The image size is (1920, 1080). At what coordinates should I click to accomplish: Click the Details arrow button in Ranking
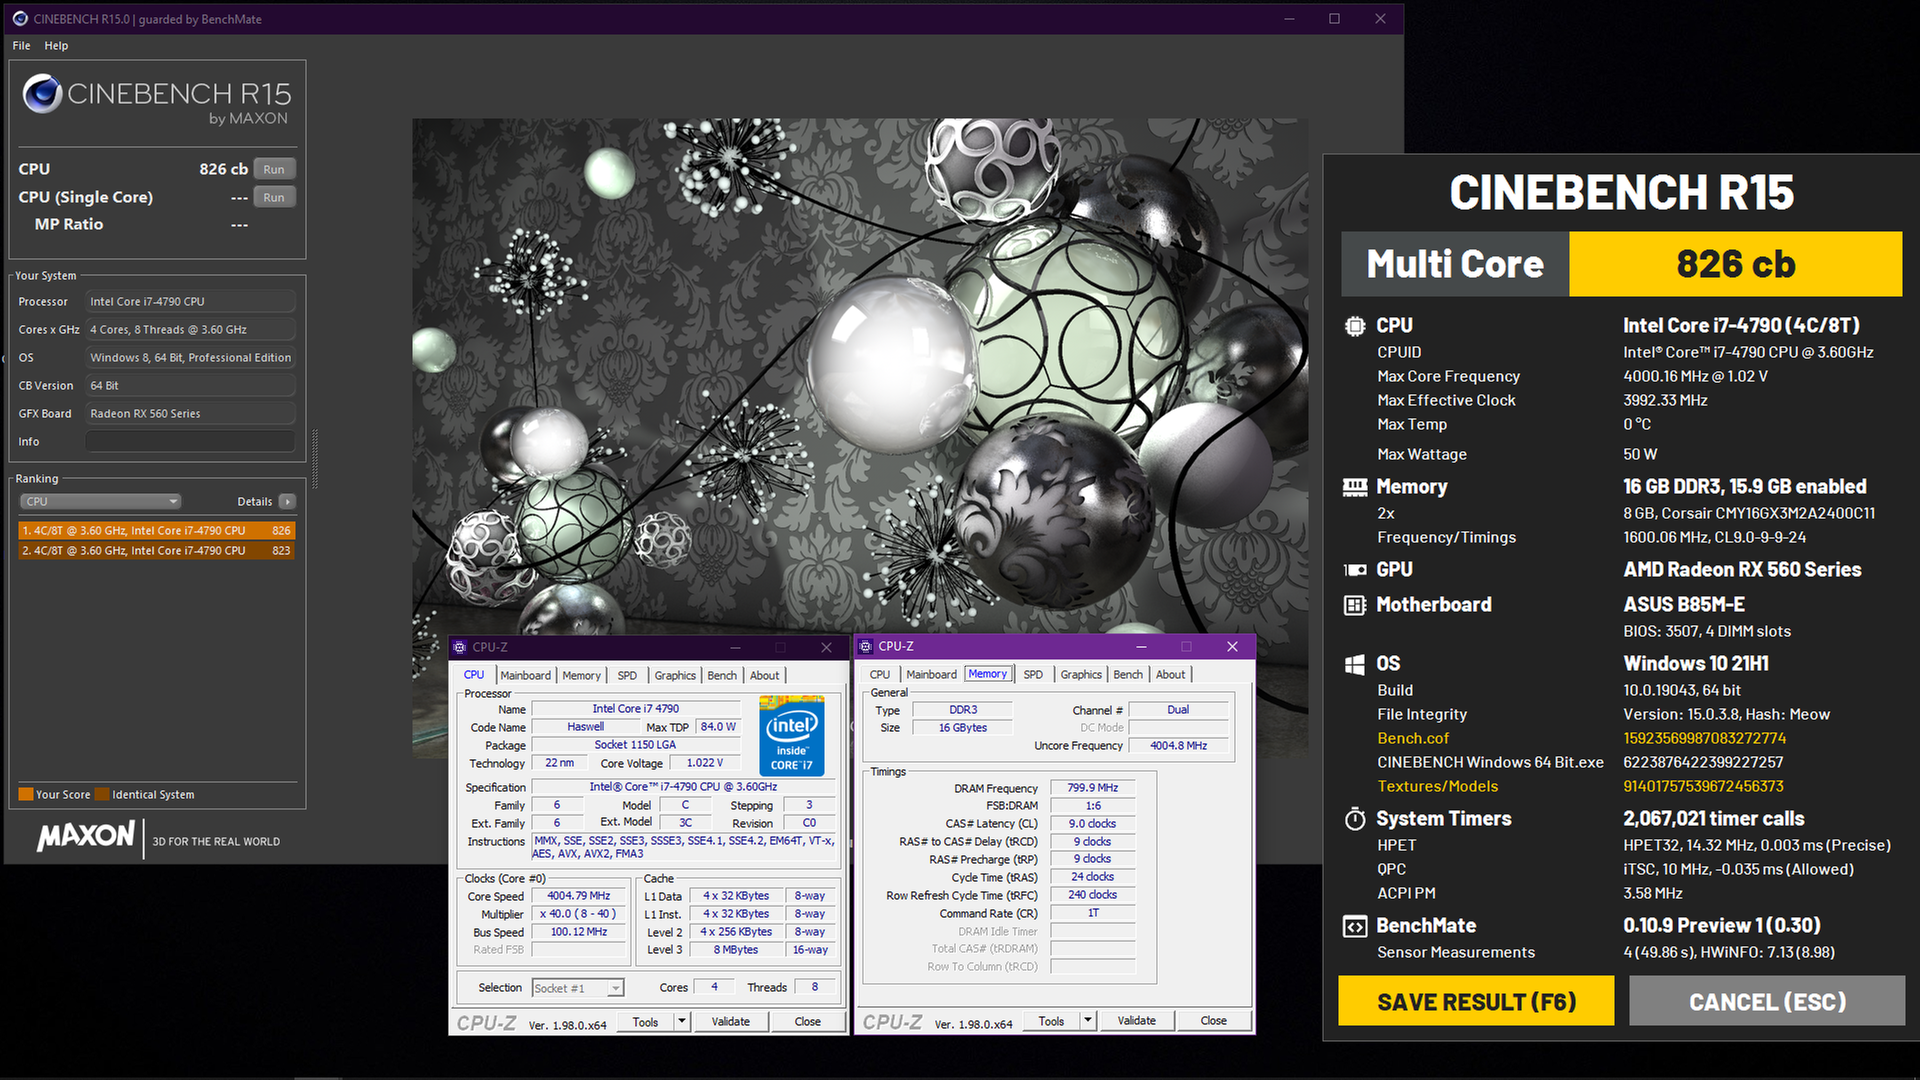(x=287, y=502)
